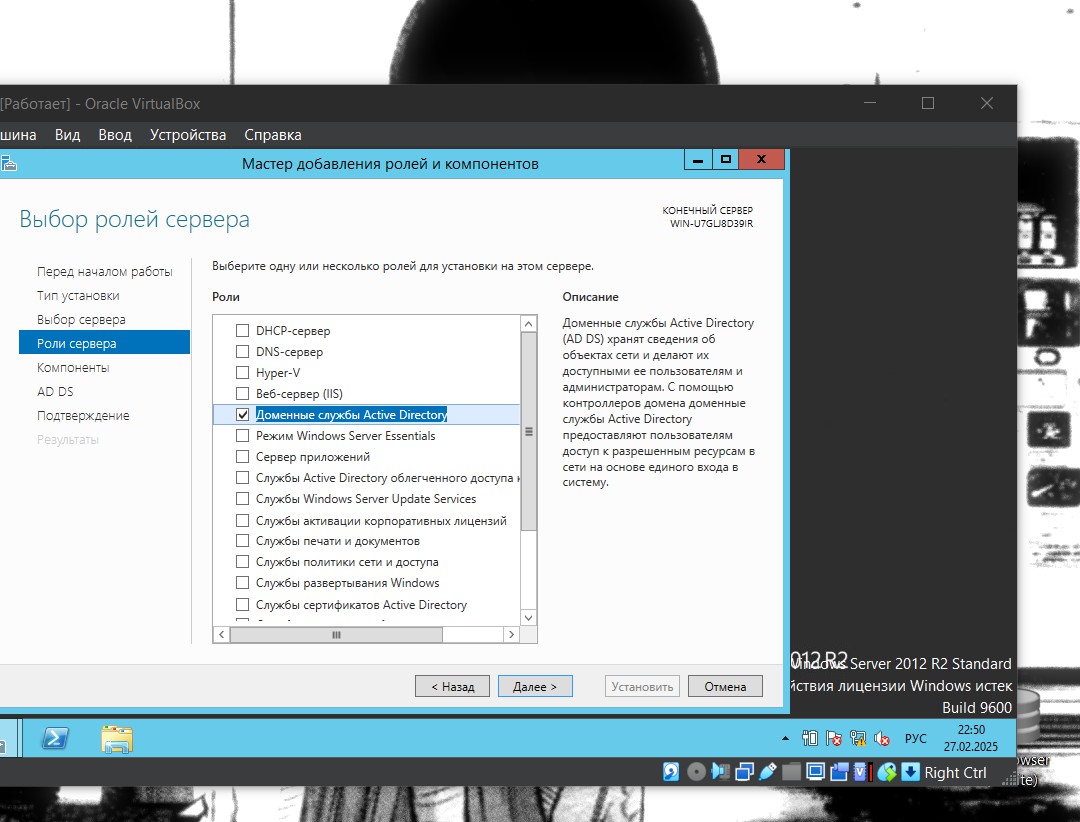Check Службы Windows Server Update Services

pos(242,499)
